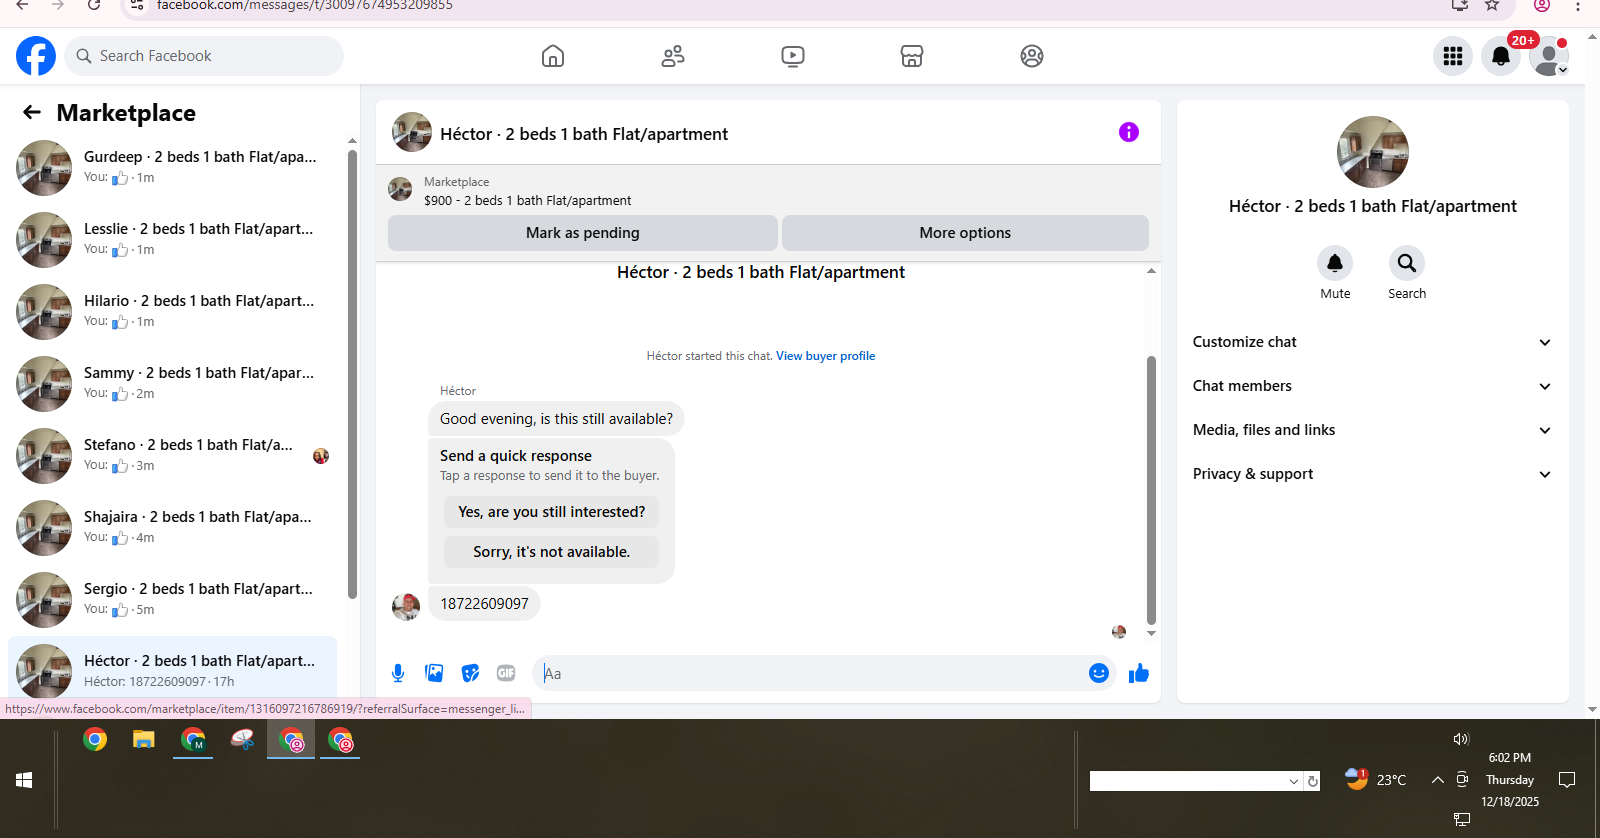Image resolution: width=1600 pixels, height=838 pixels.
Task: Open the taskbar volume control
Action: 1461,739
